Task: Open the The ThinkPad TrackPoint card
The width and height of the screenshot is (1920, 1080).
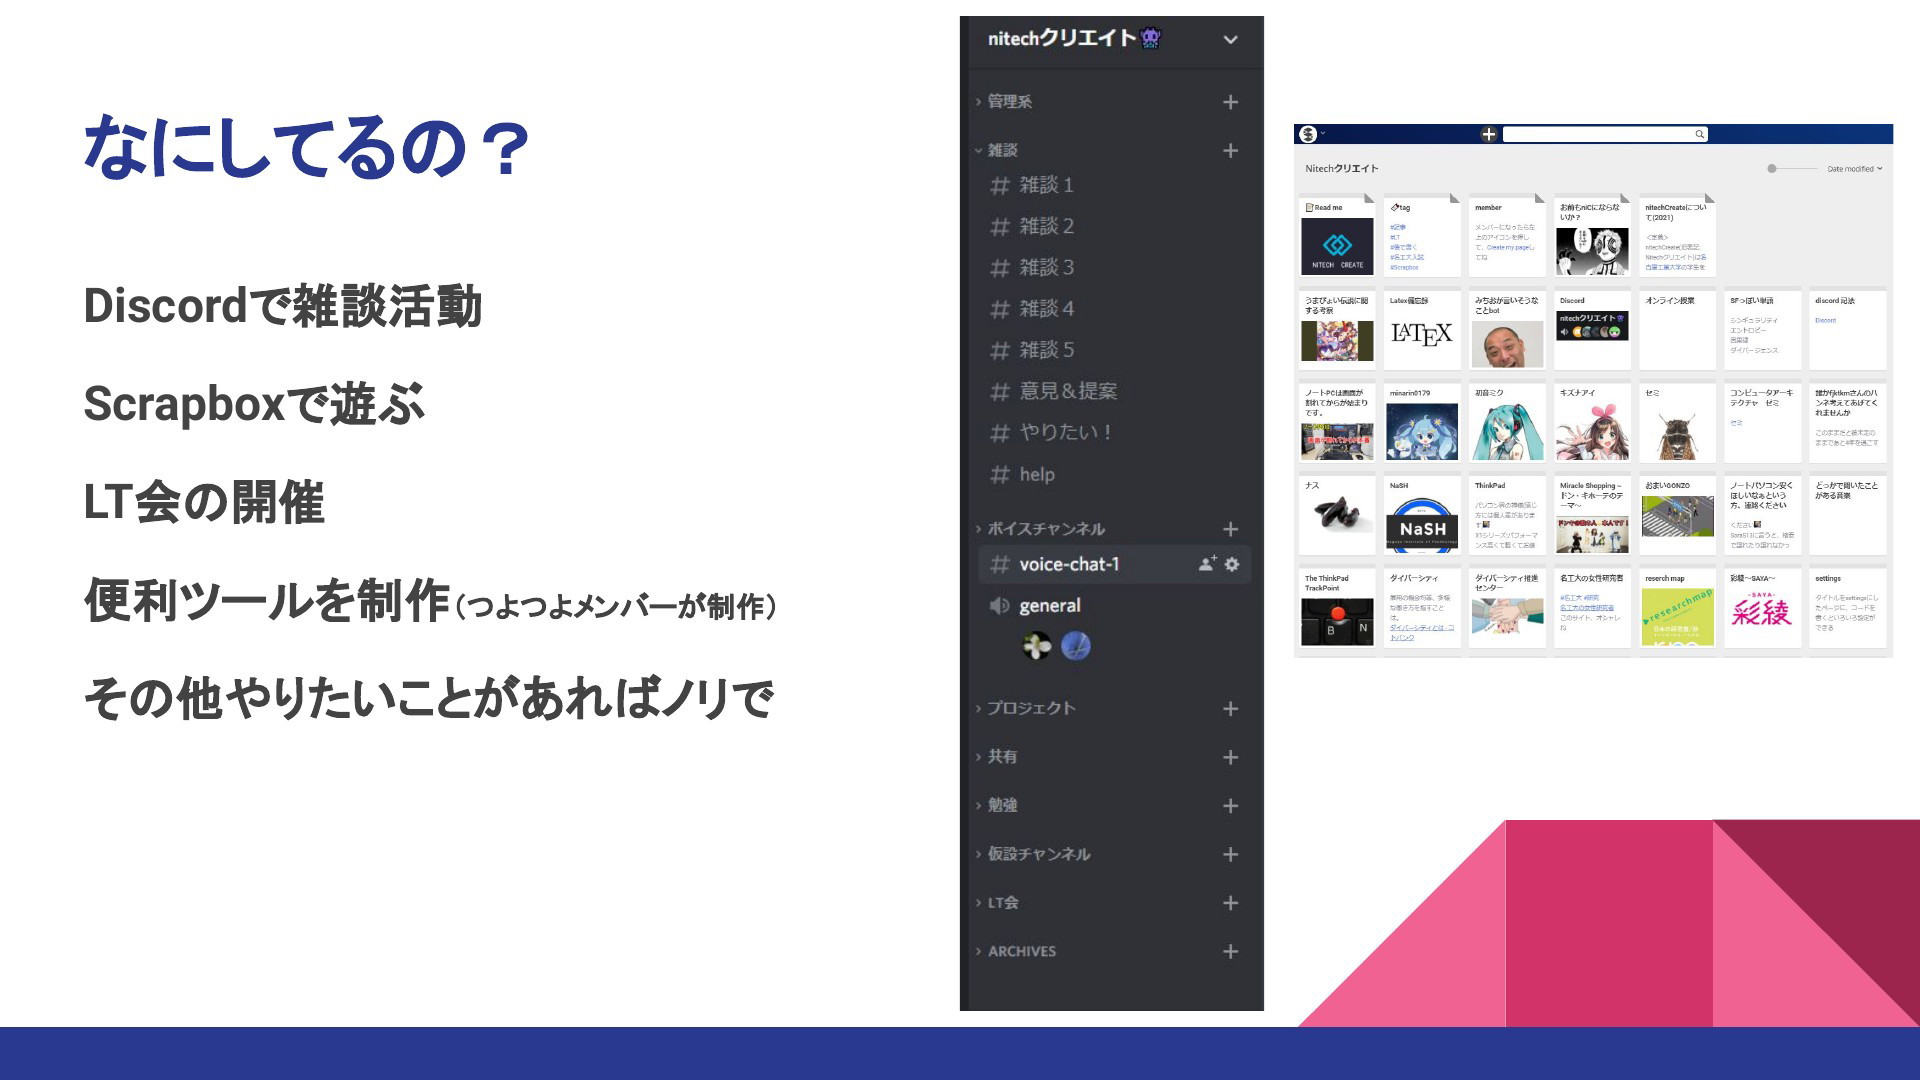Action: coord(1337,608)
